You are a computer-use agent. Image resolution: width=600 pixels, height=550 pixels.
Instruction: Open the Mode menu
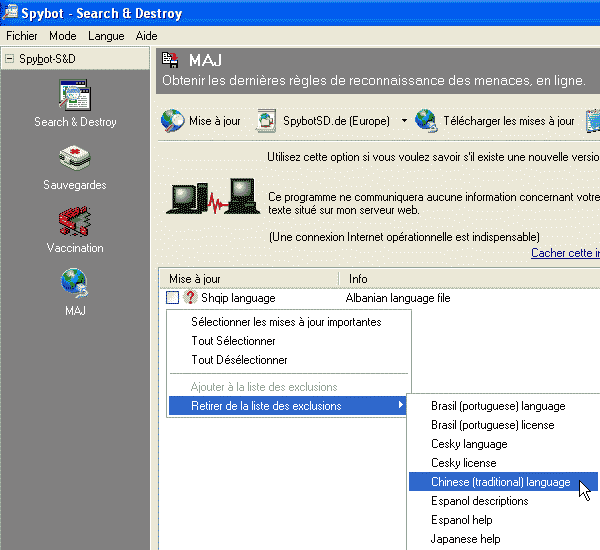click(63, 36)
